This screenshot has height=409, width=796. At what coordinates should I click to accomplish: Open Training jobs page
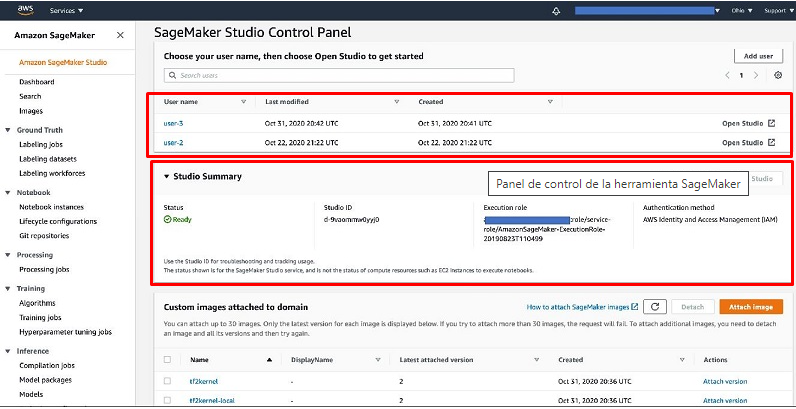[40, 318]
